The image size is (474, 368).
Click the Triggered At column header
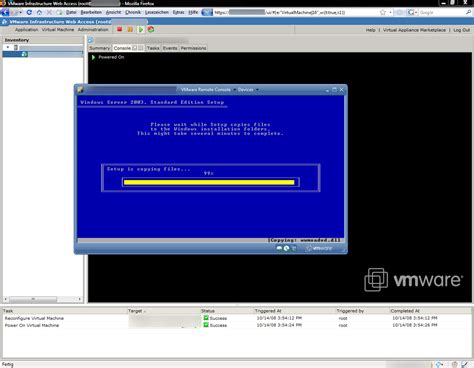[268, 311]
